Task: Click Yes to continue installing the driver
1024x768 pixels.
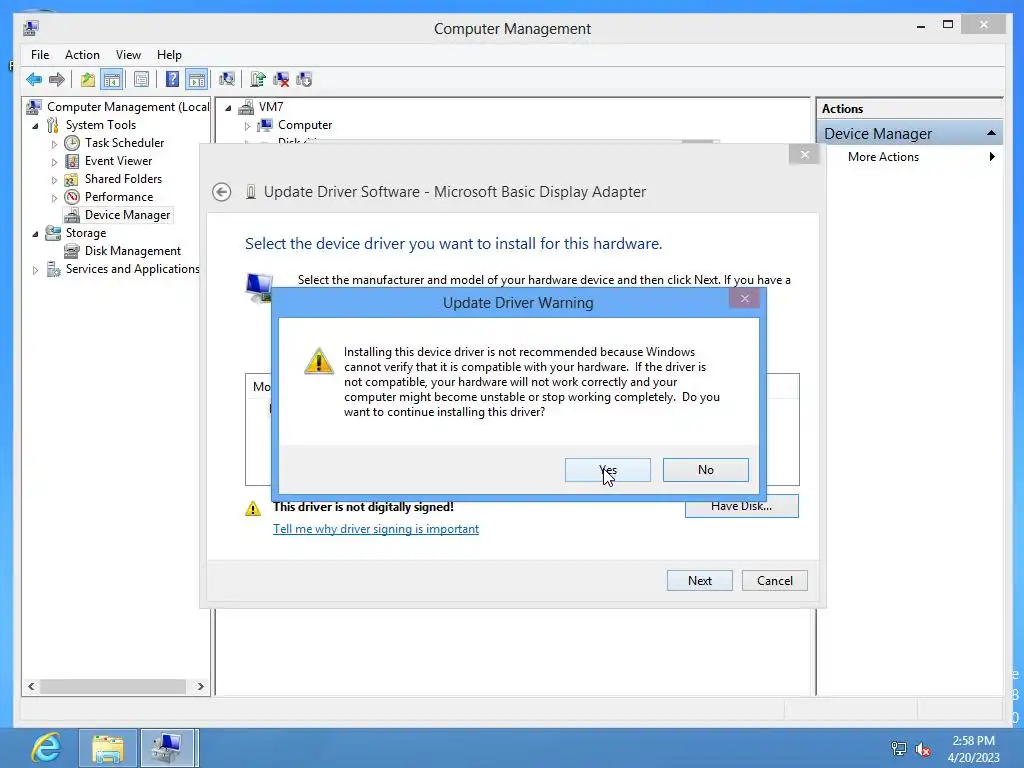Action: [607, 470]
